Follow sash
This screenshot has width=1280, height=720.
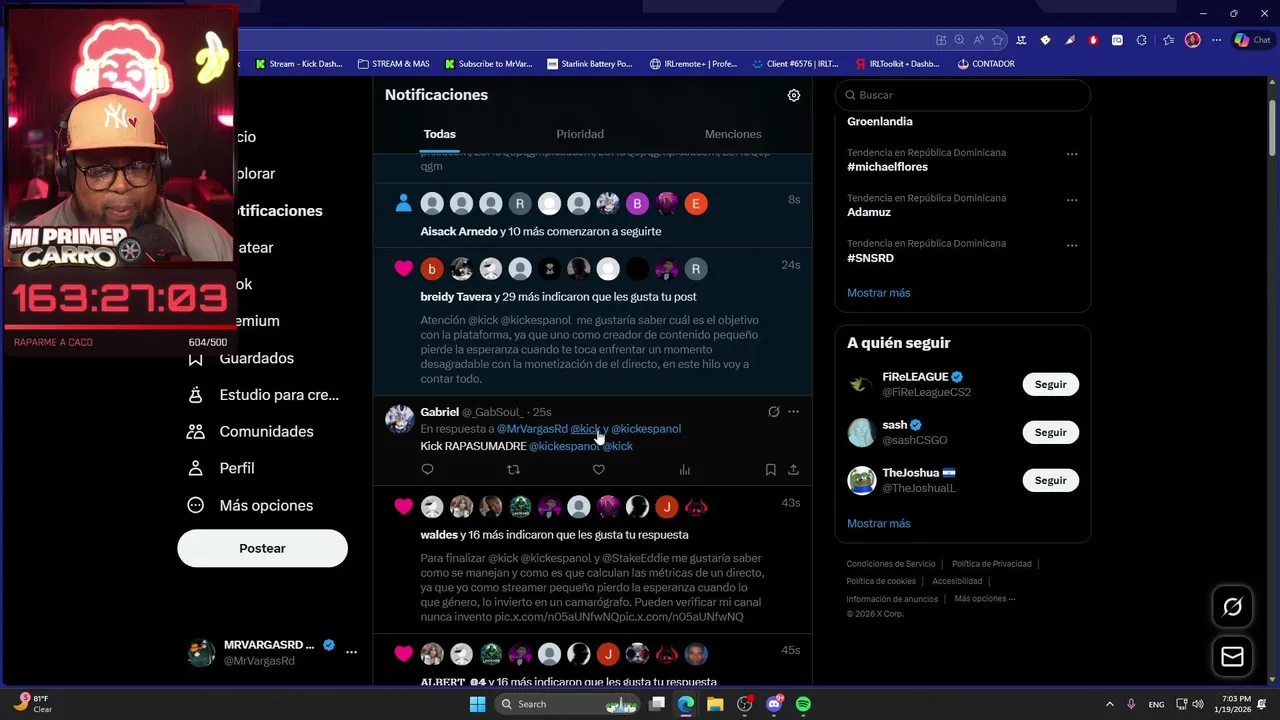click(1050, 432)
